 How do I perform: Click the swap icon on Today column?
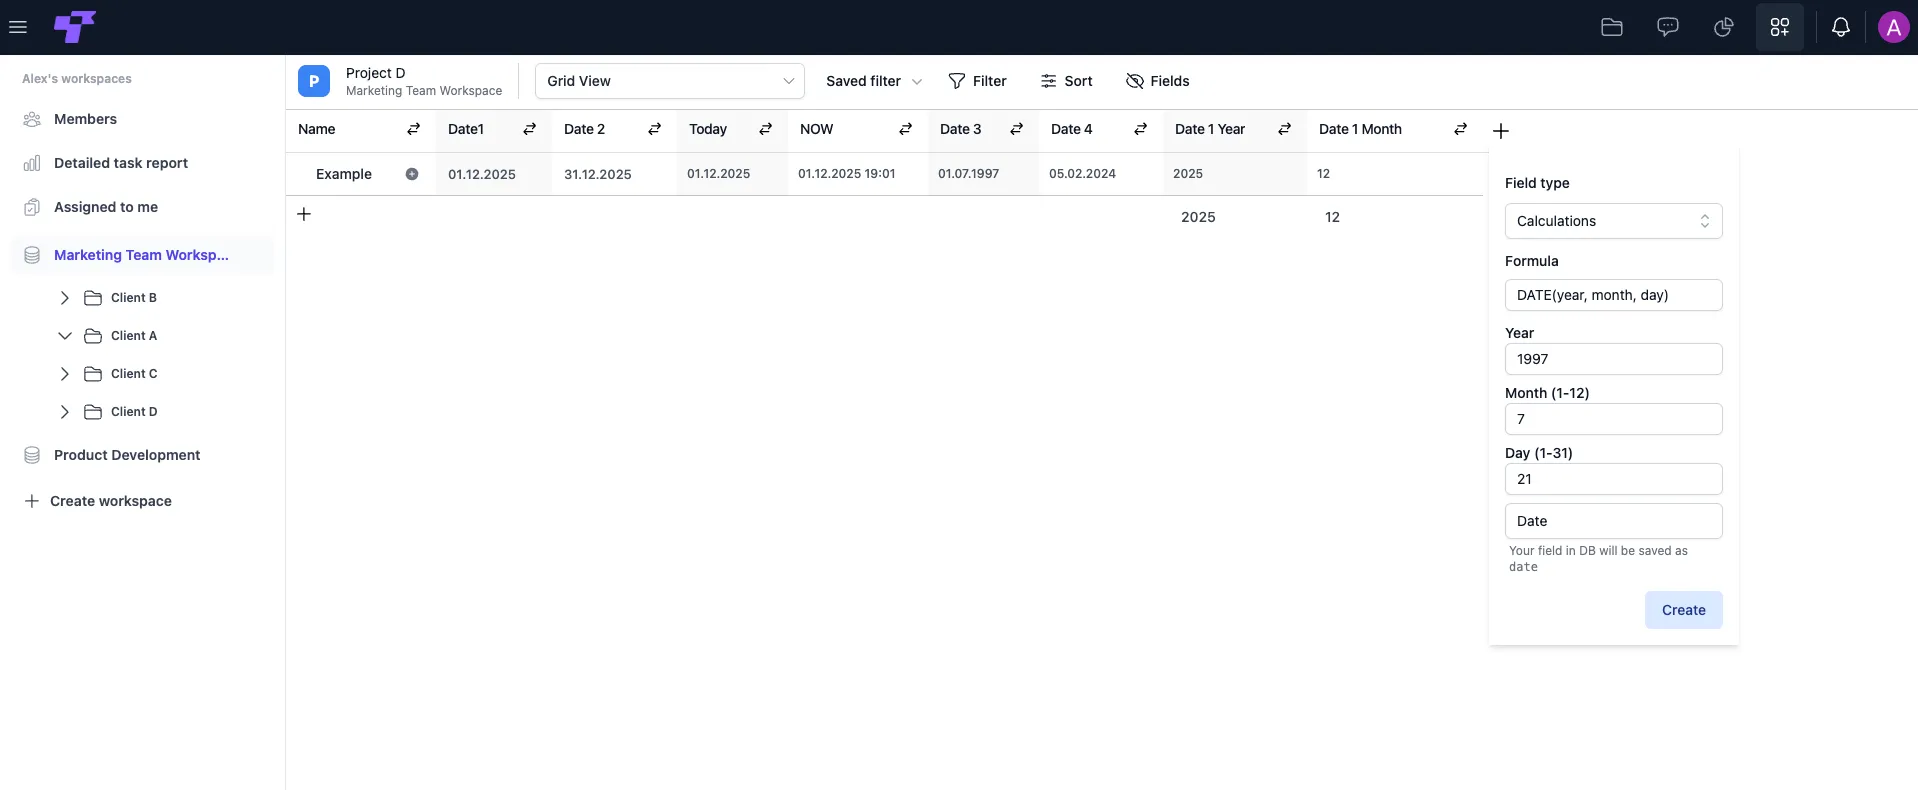pyautogui.click(x=766, y=129)
